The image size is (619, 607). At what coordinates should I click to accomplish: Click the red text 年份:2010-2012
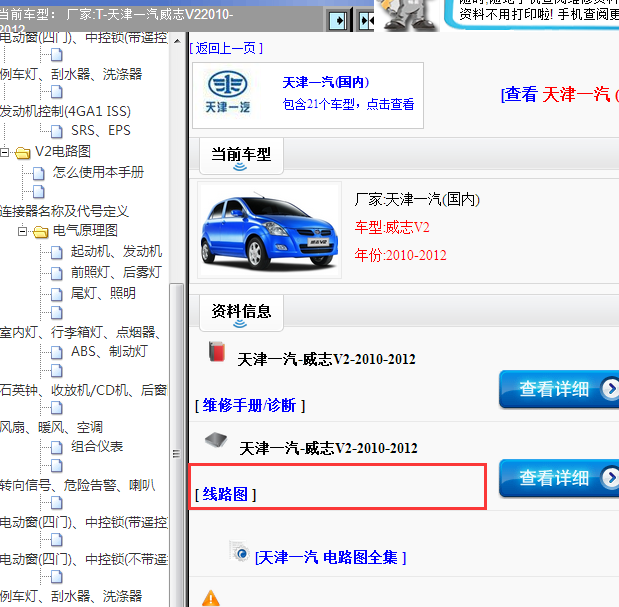click(x=400, y=255)
